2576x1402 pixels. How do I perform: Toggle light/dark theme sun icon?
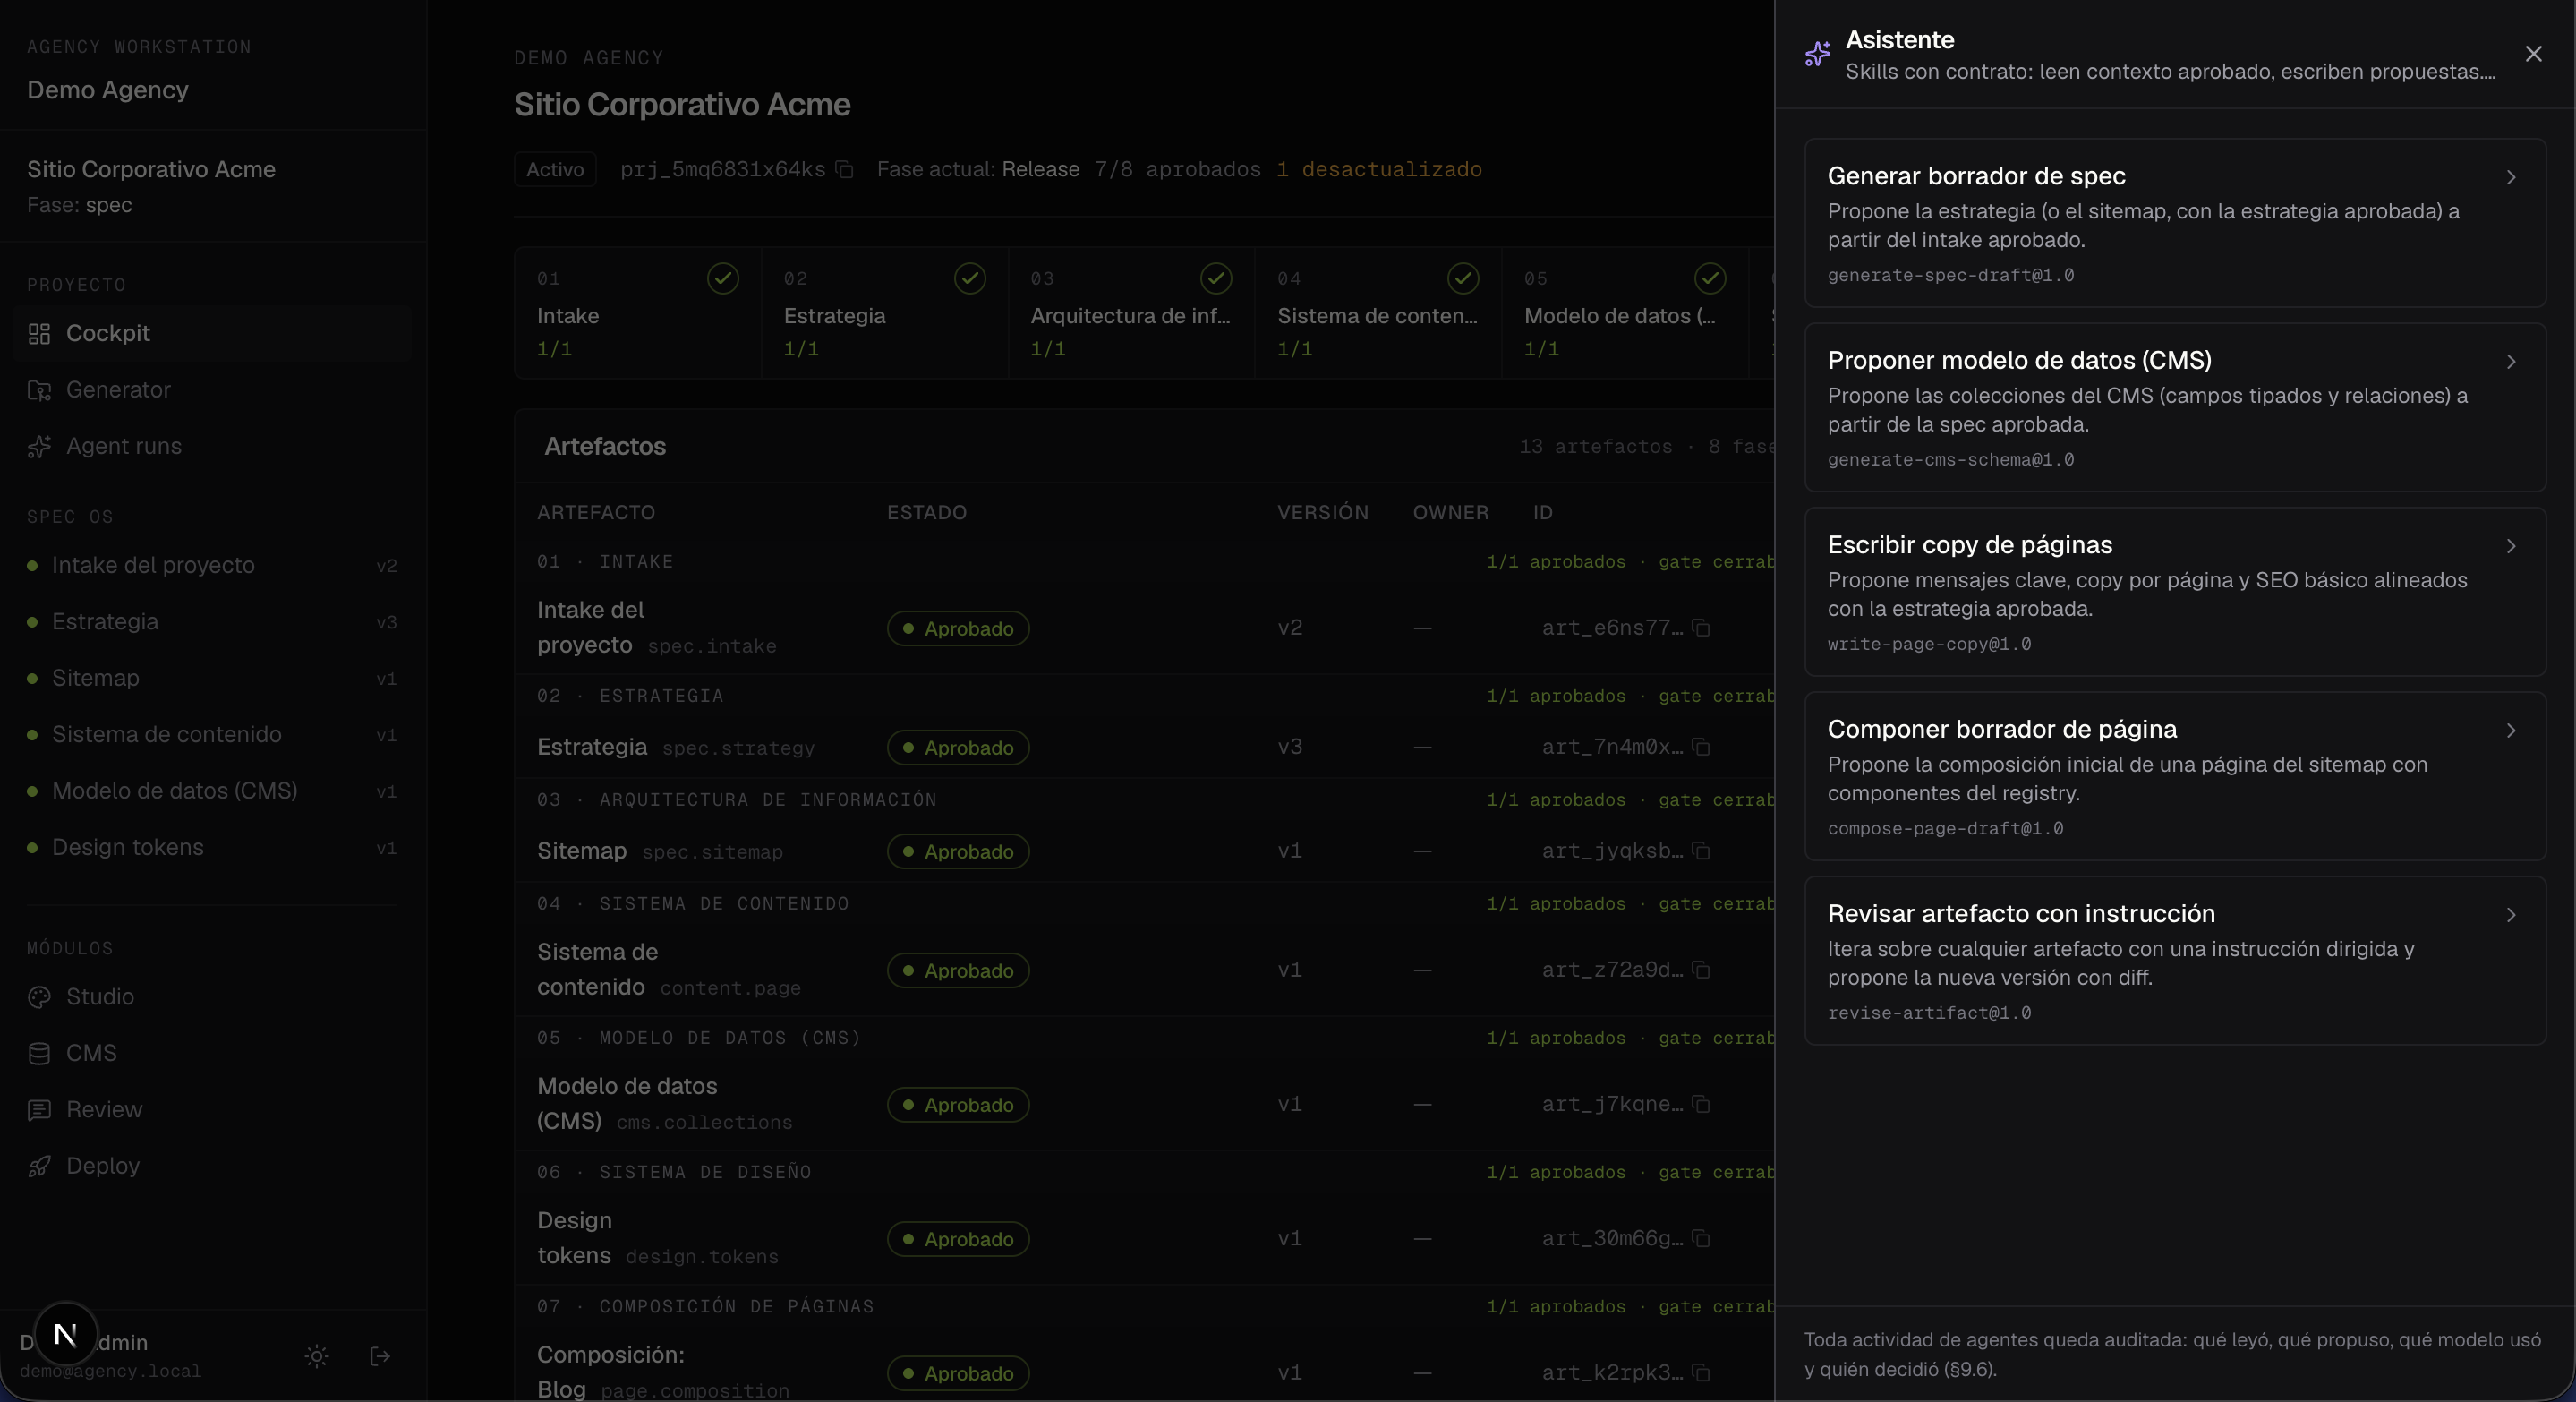(317, 1357)
